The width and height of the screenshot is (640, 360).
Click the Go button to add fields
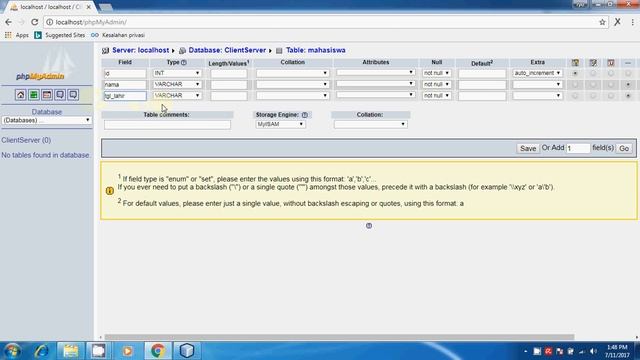[624, 149]
